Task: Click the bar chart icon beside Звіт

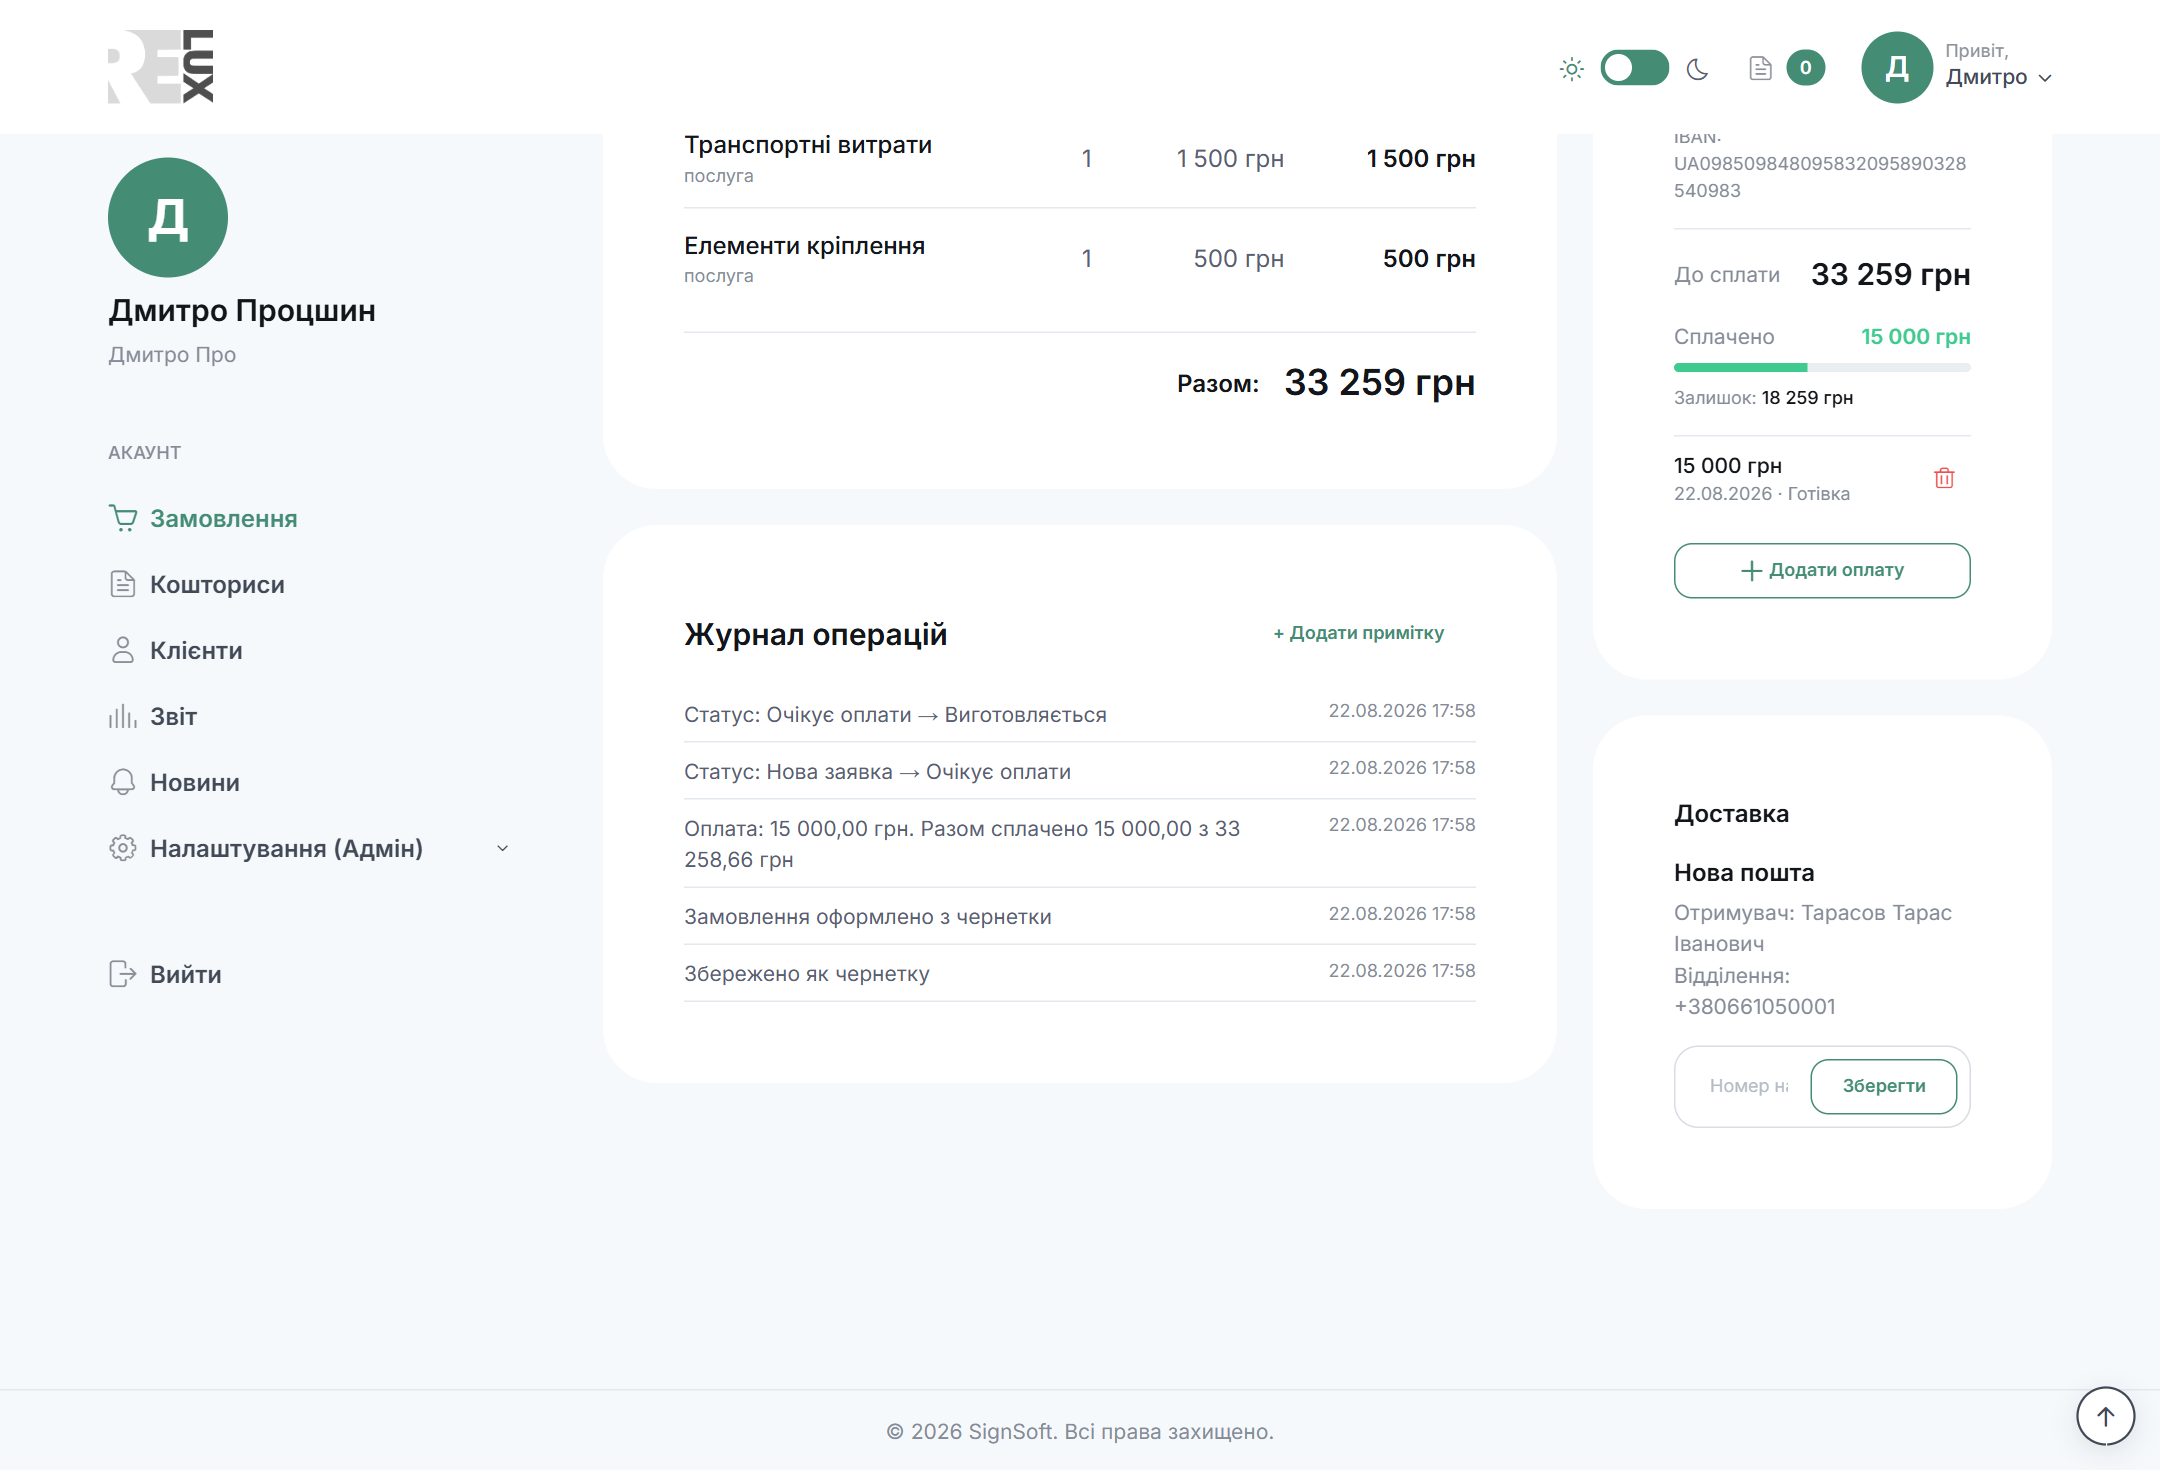Action: click(122, 716)
